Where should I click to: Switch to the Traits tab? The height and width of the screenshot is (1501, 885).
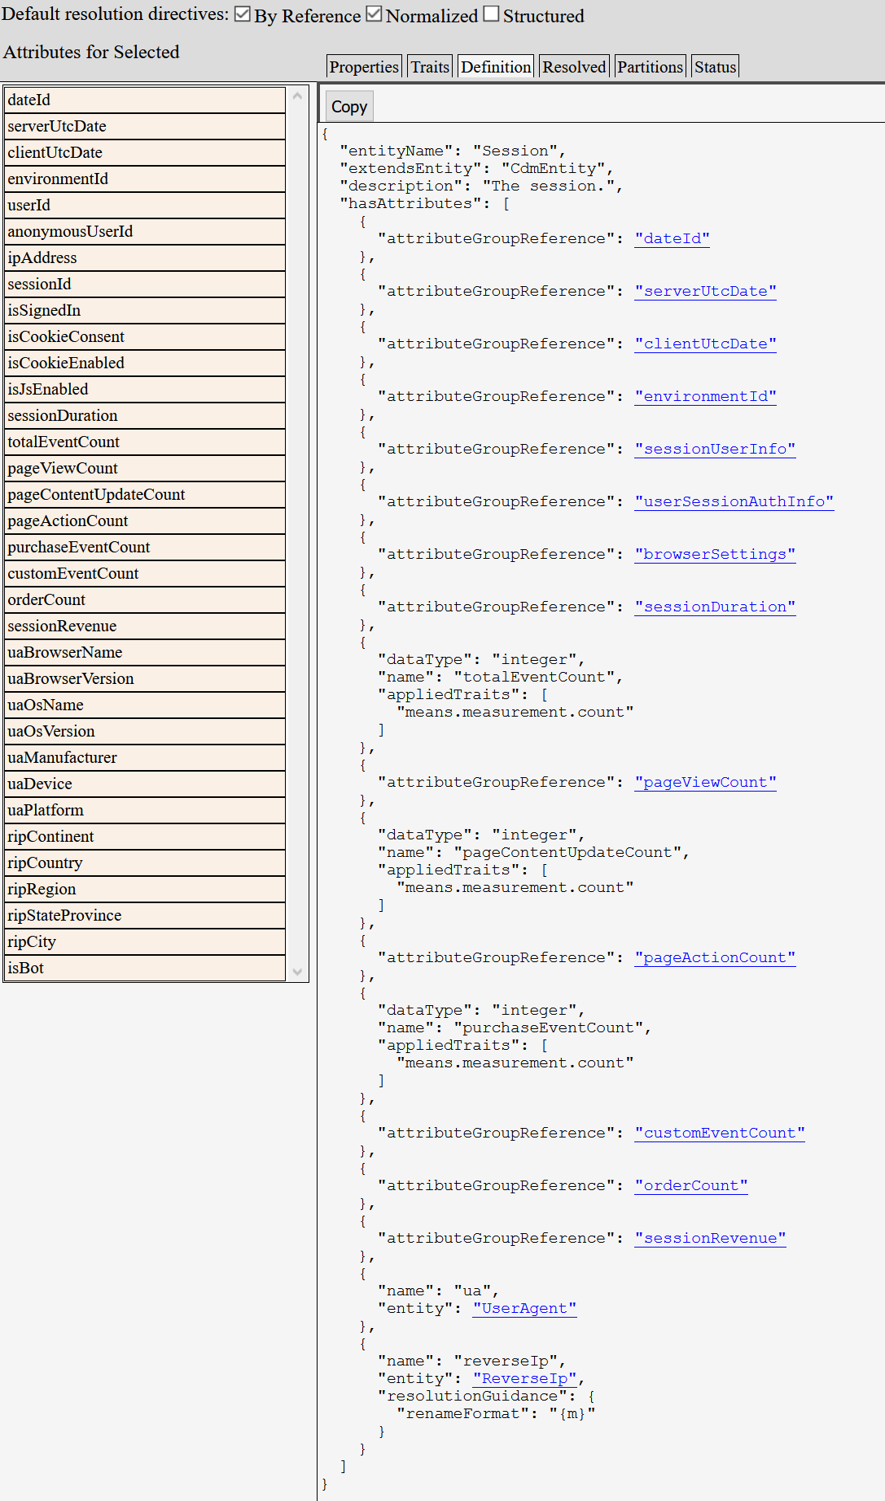point(430,67)
